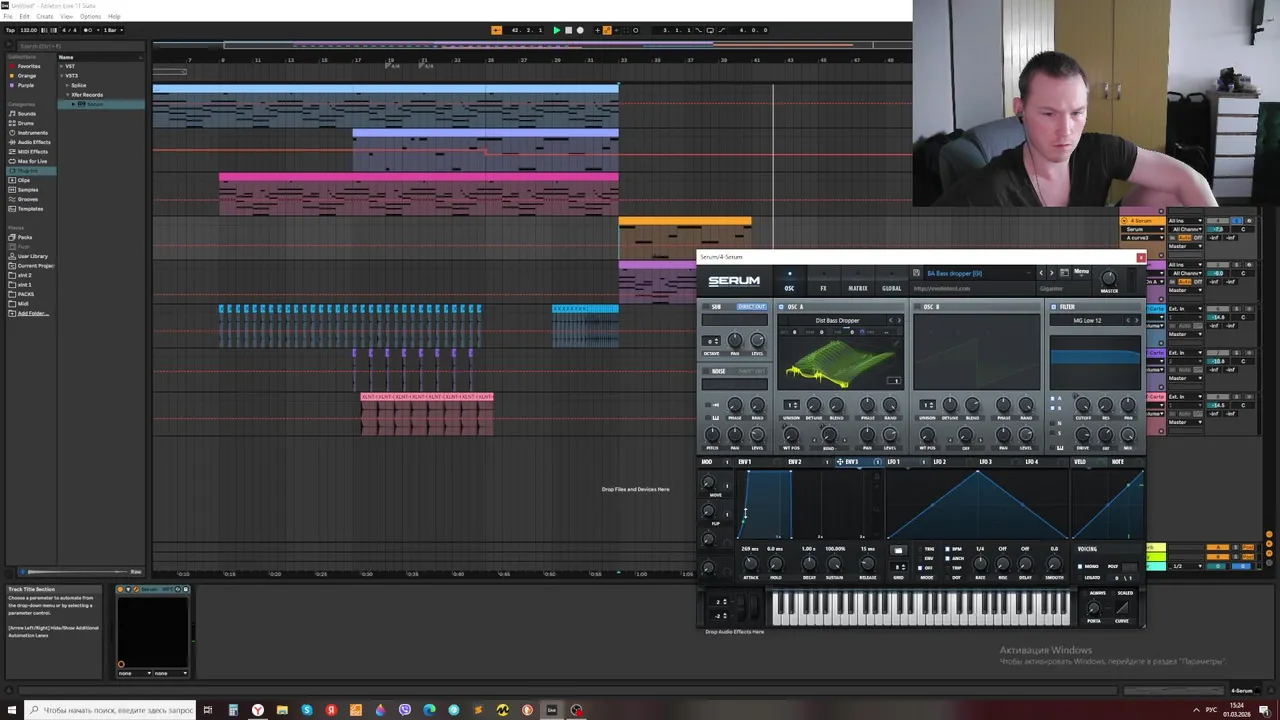This screenshot has height=720, width=1280.
Task: Open Audio Effects category
Action: click(x=34, y=142)
